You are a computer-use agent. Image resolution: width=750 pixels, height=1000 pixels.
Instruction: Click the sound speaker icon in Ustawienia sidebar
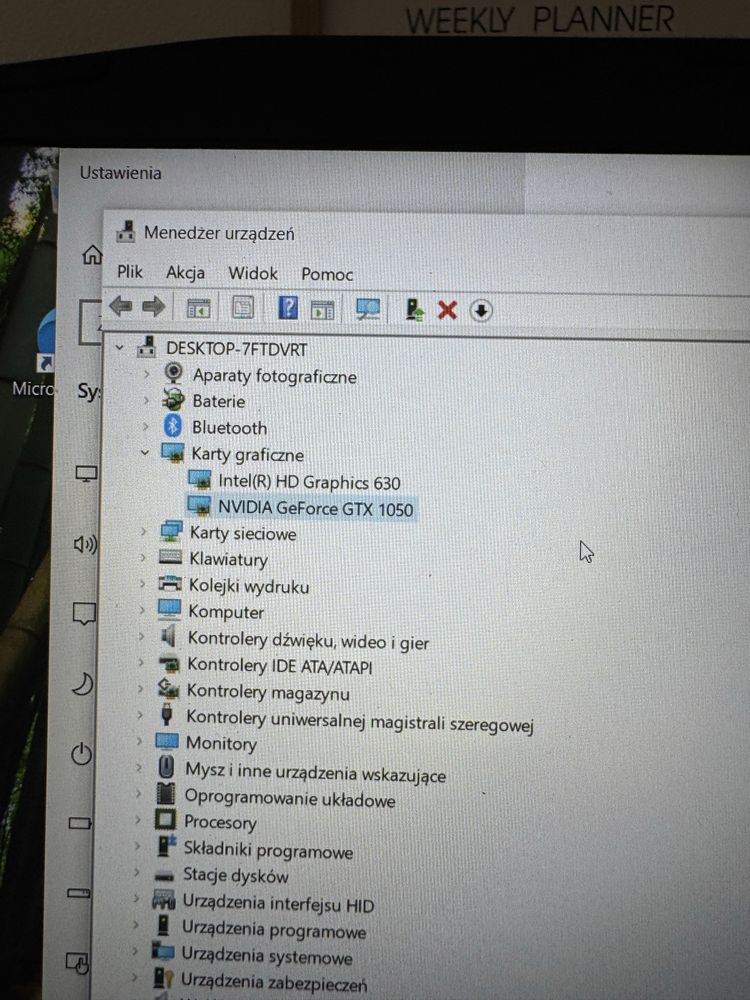85,544
